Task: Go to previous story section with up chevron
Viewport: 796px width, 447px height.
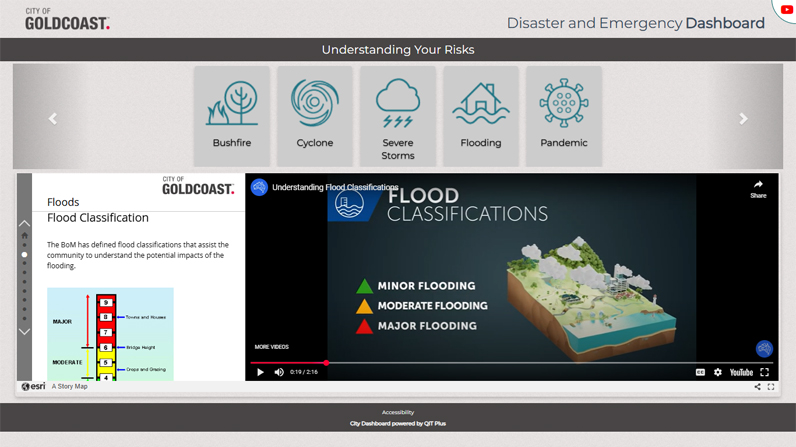Action: [25, 223]
